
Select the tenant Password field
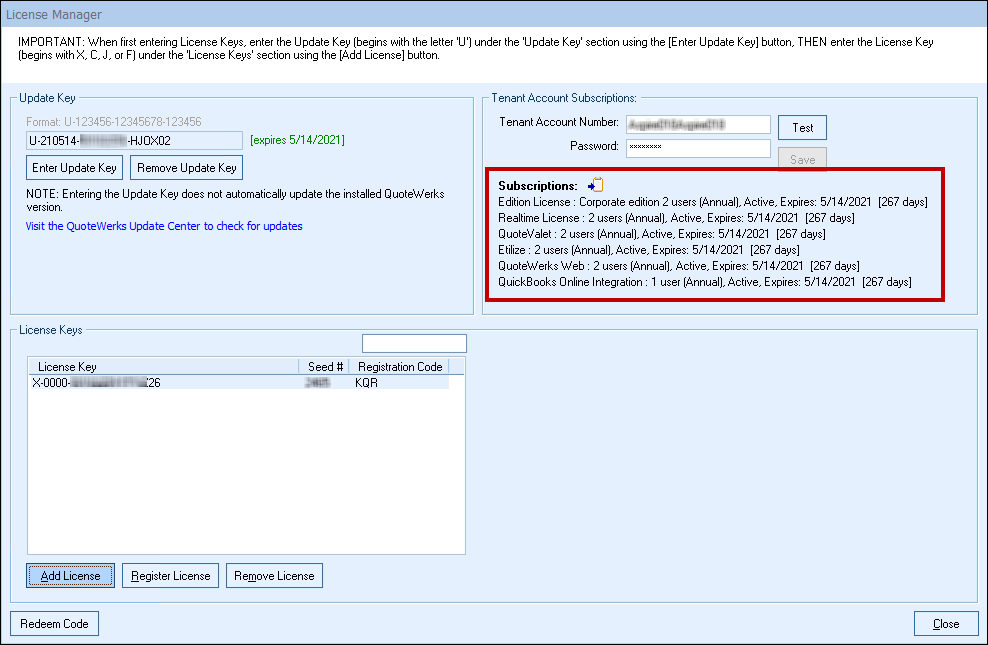(x=698, y=147)
